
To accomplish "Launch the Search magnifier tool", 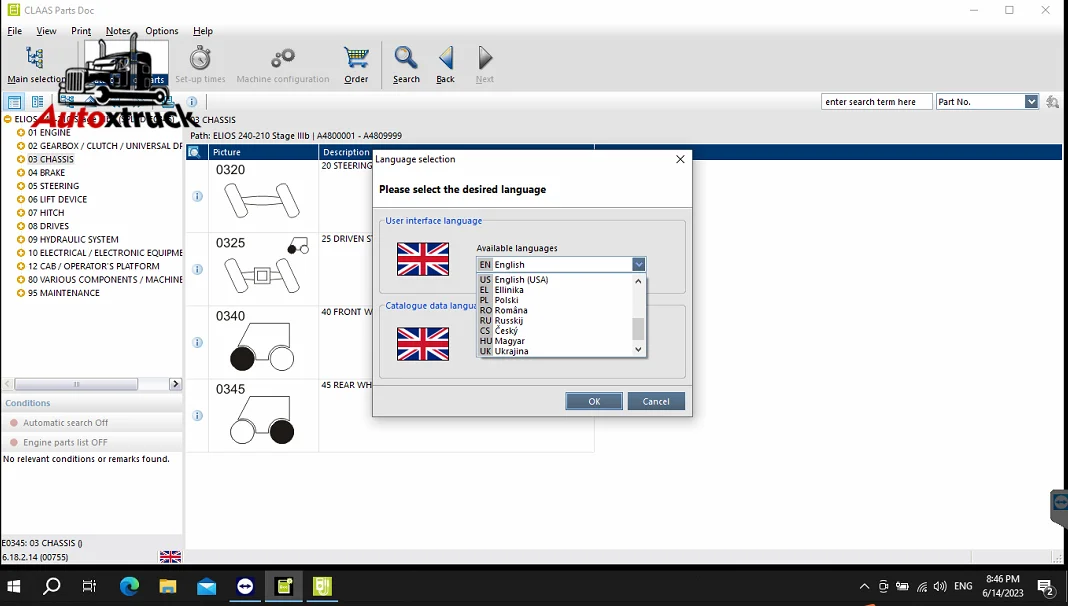I will (x=406, y=65).
